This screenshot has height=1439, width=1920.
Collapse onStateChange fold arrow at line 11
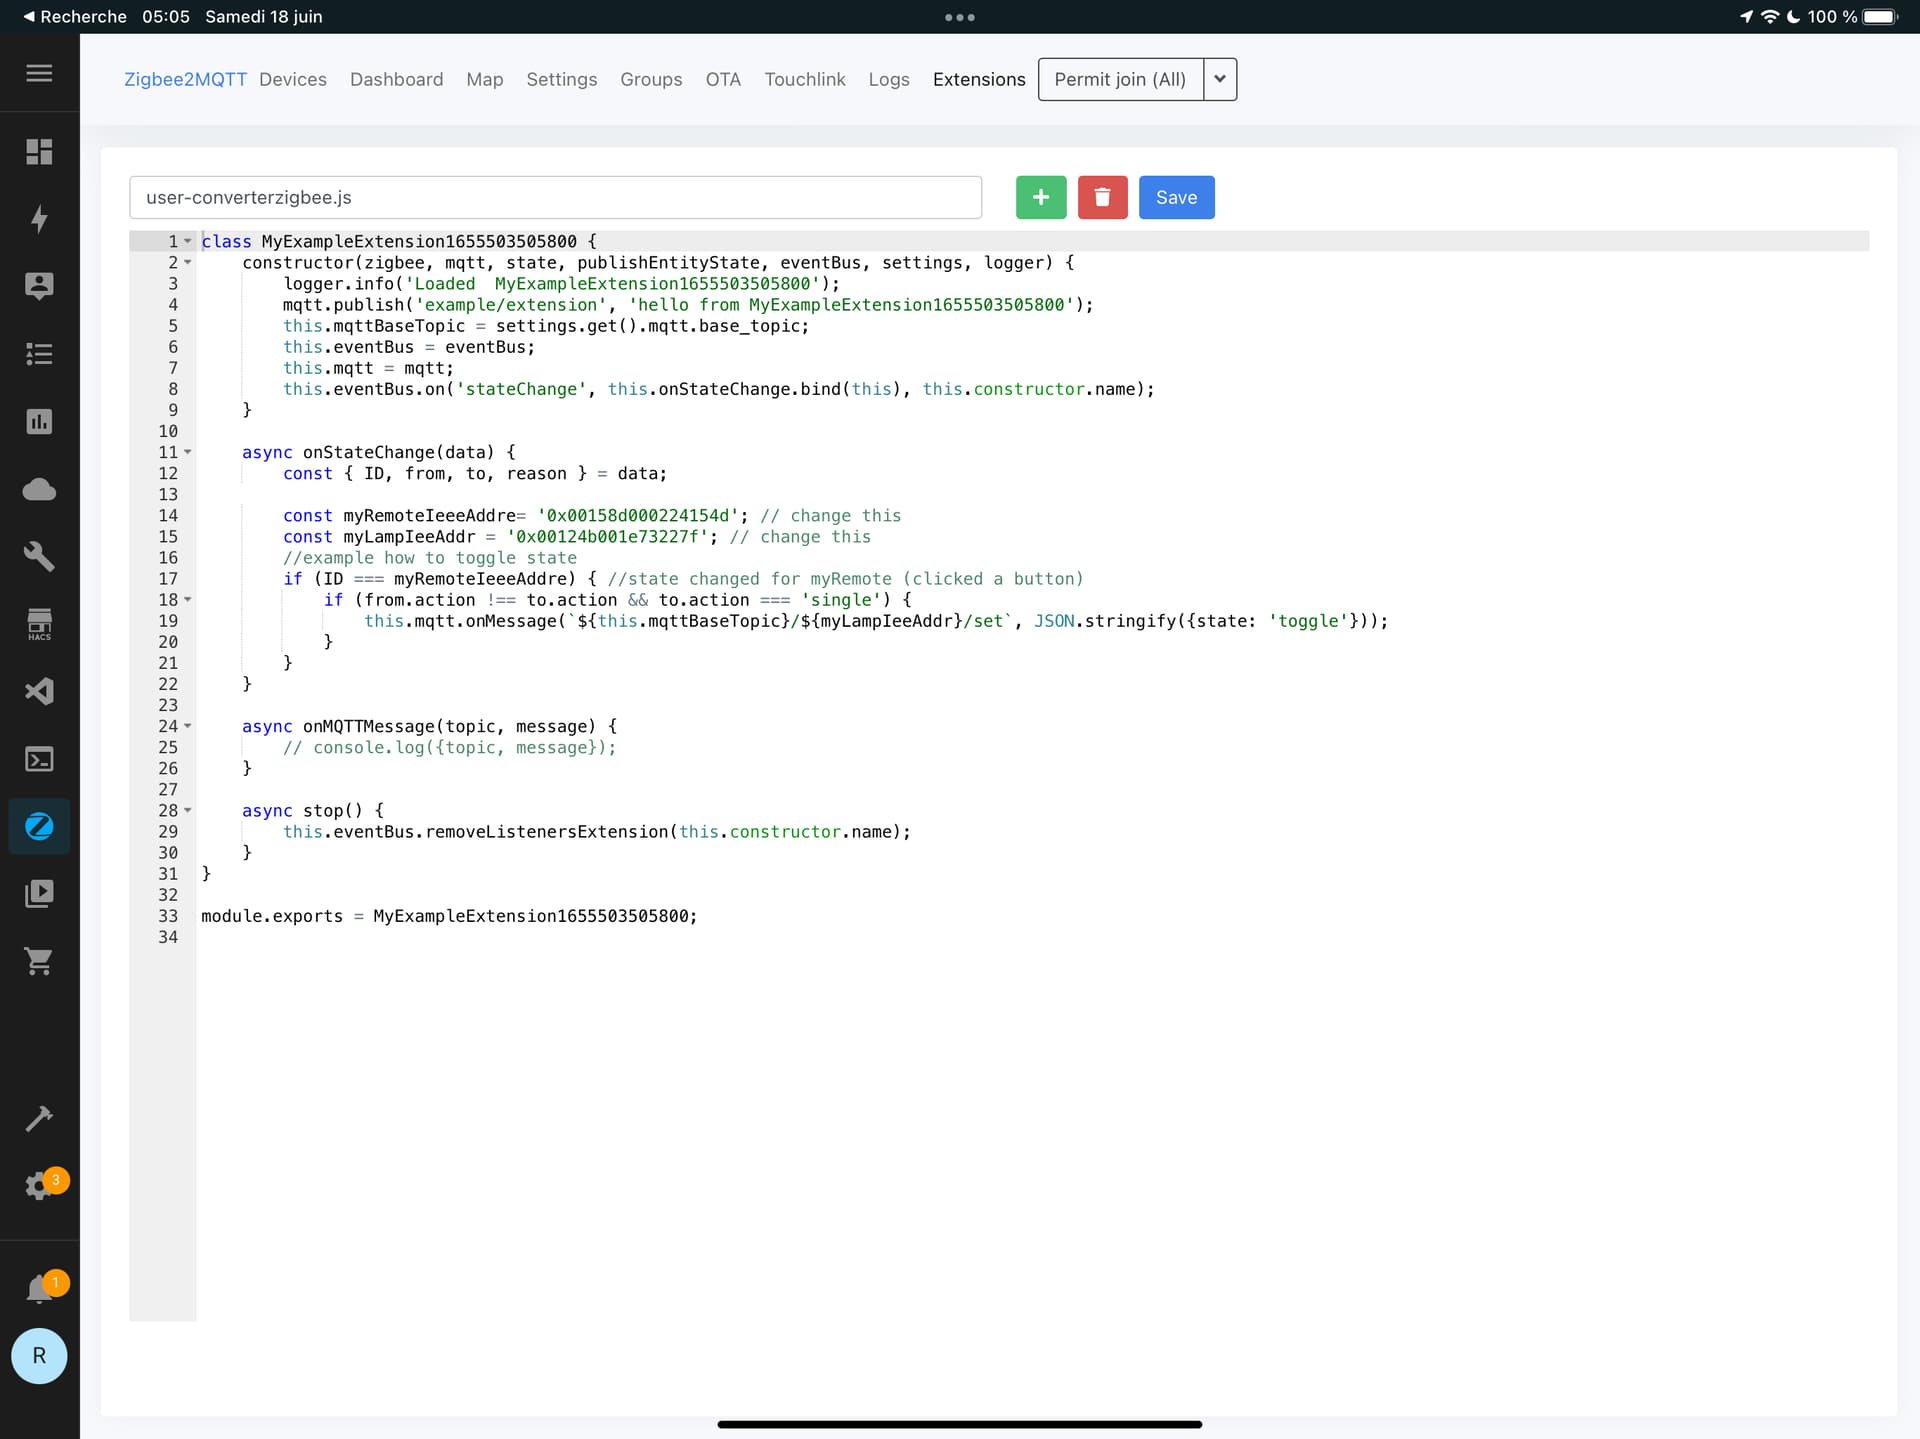[x=187, y=452]
